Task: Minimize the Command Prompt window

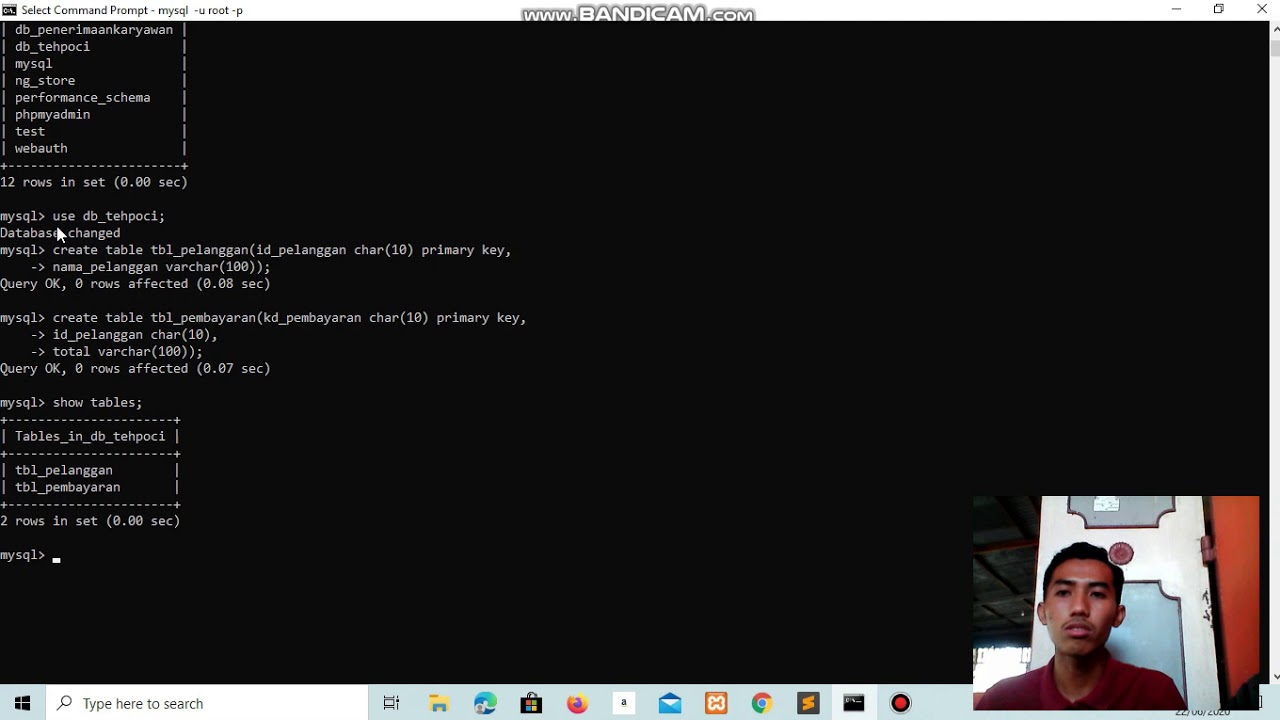Action: pos(1176,10)
